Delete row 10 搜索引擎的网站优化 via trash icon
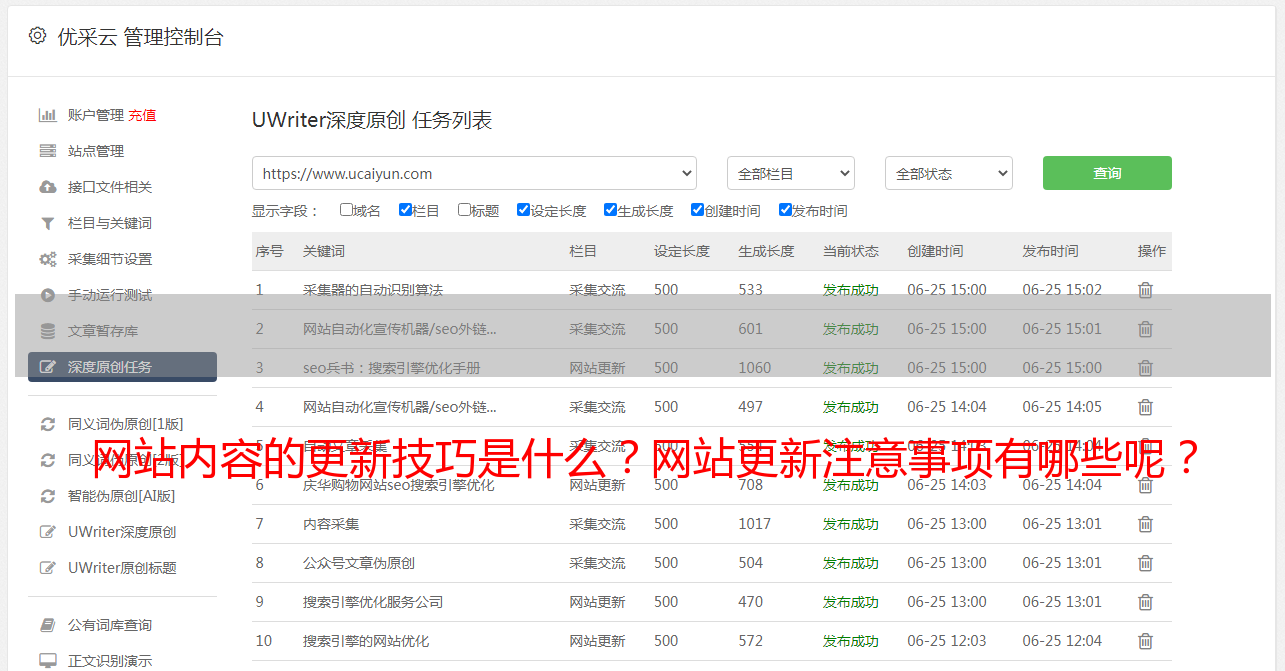The image size is (1285, 671). (x=1145, y=641)
